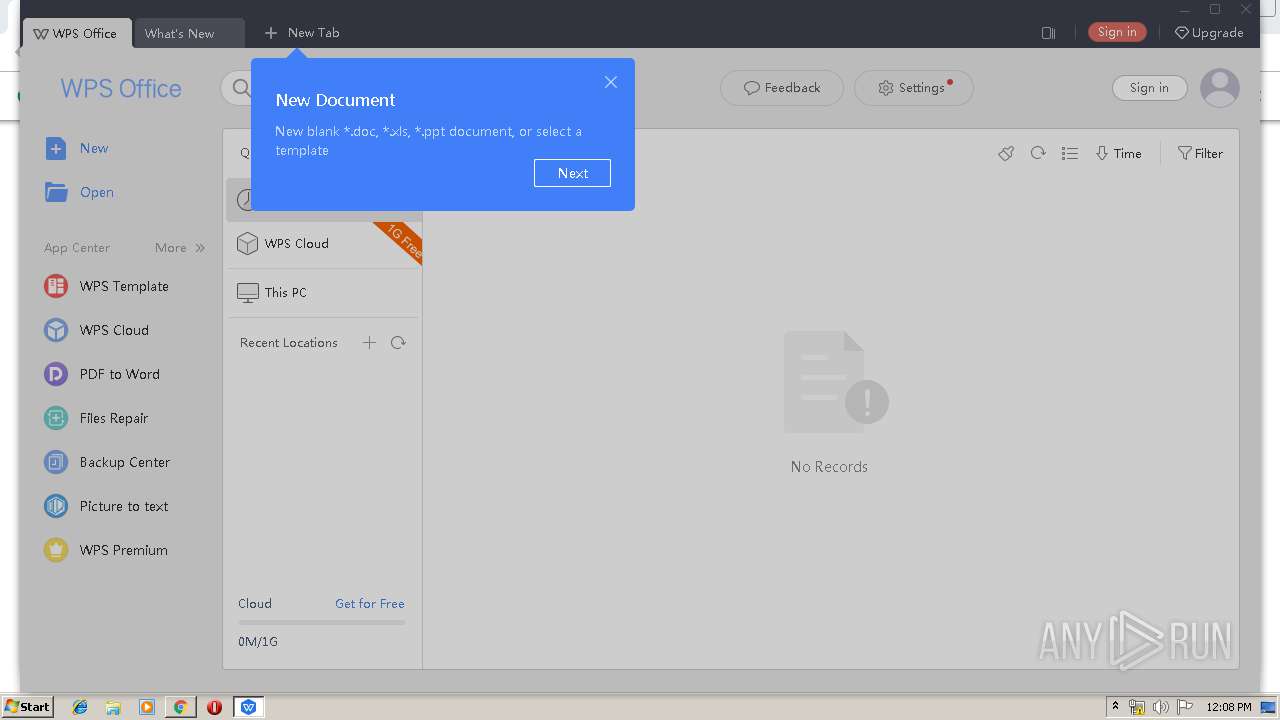Screen dimensions: 1280x720
Task: Refresh the file list in the toolbar
Action: coord(1038,153)
